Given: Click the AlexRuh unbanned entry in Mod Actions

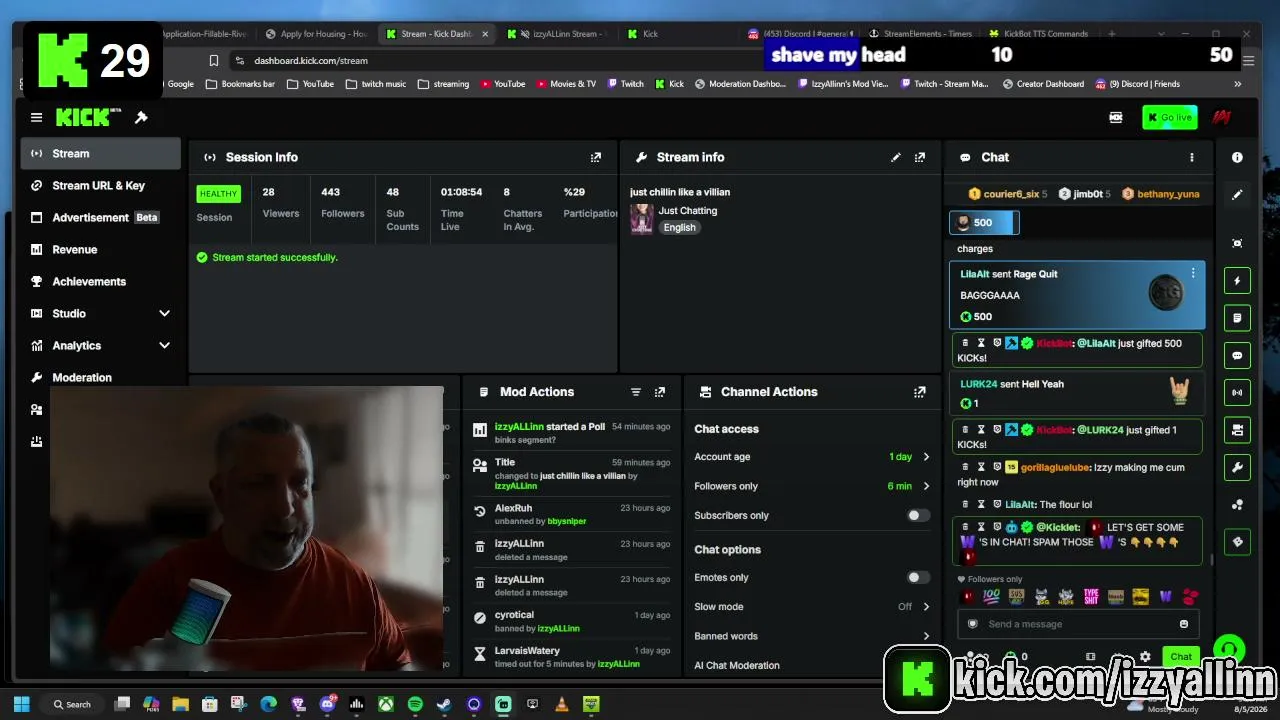Looking at the screenshot, I should pos(573,514).
